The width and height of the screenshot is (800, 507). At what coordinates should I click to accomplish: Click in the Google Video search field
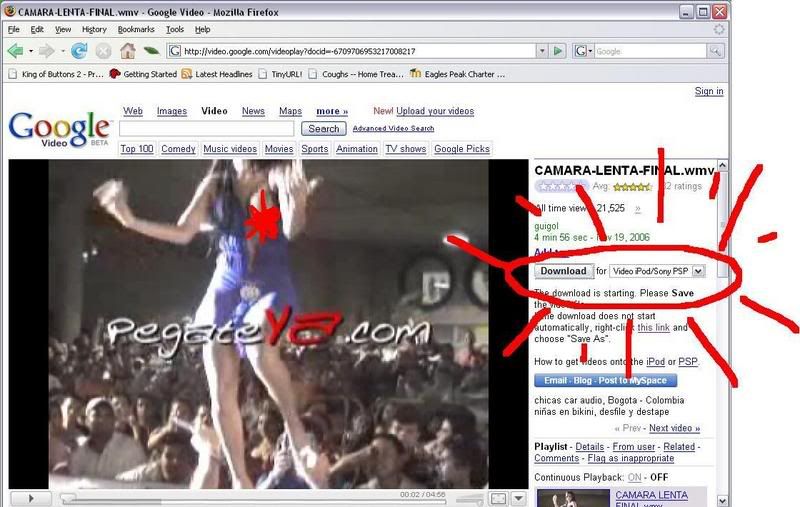[207, 129]
